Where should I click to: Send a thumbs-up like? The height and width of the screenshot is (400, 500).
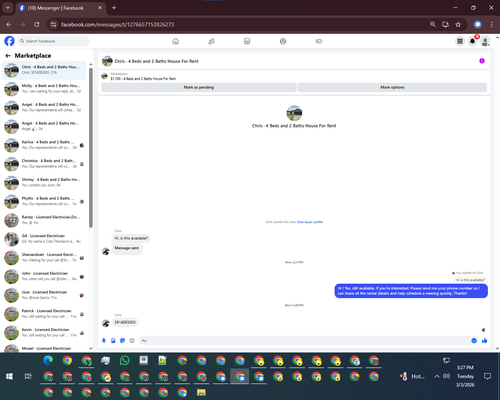pos(484,340)
